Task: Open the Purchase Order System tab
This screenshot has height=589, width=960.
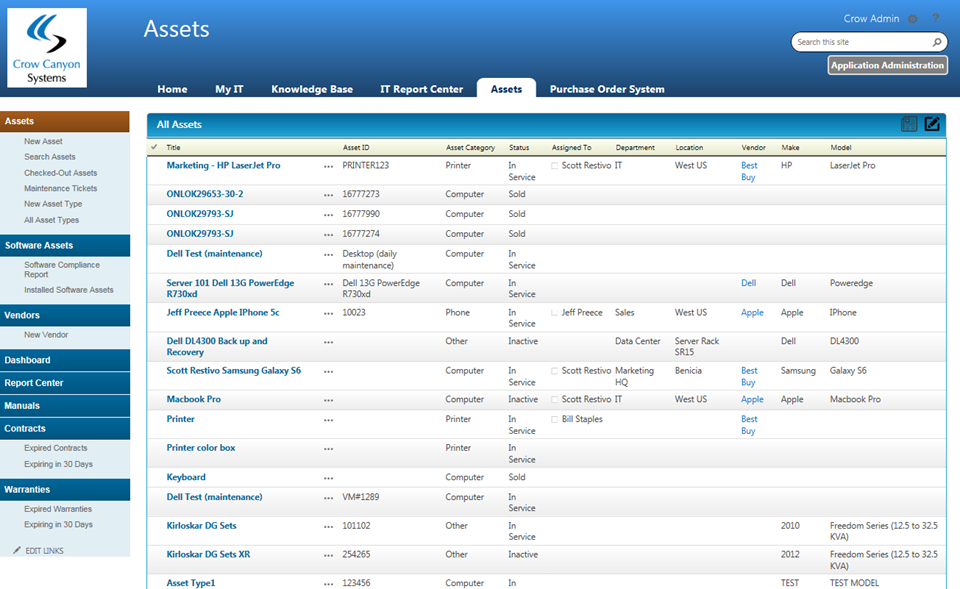Action: pos(607,89)
